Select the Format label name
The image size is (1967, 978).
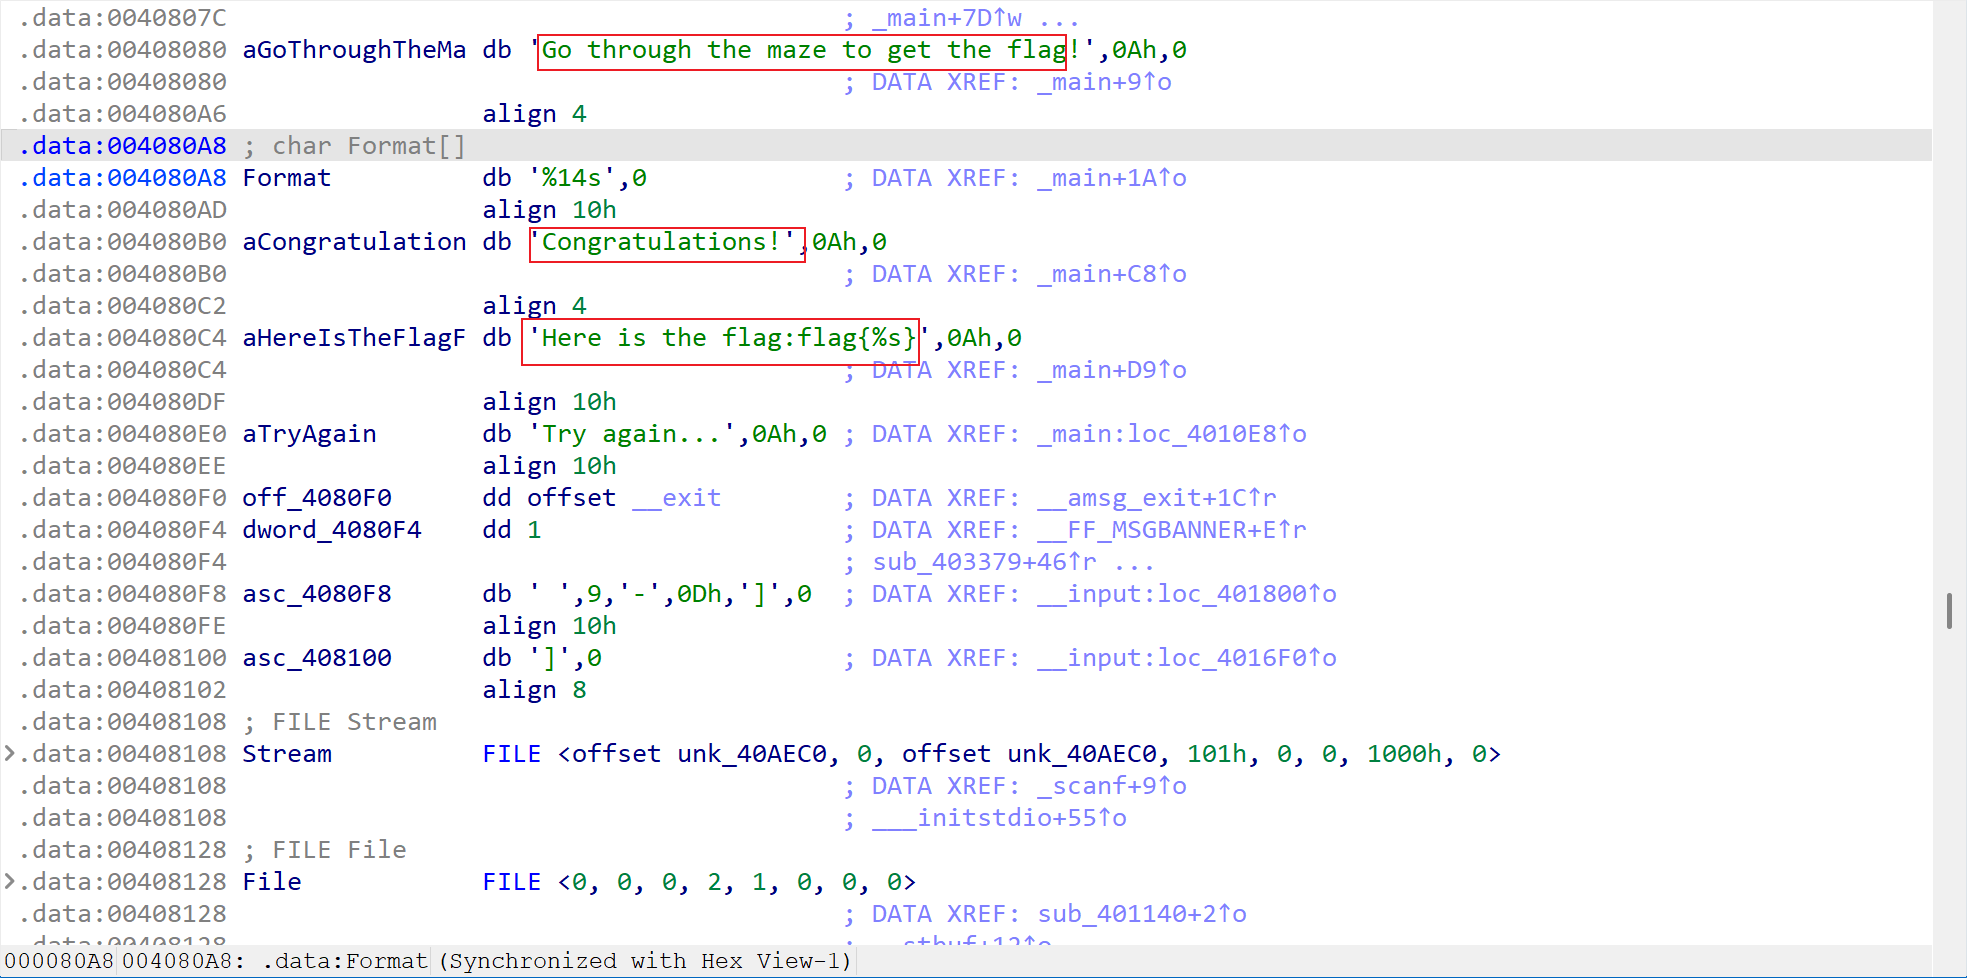coord(287,178)
